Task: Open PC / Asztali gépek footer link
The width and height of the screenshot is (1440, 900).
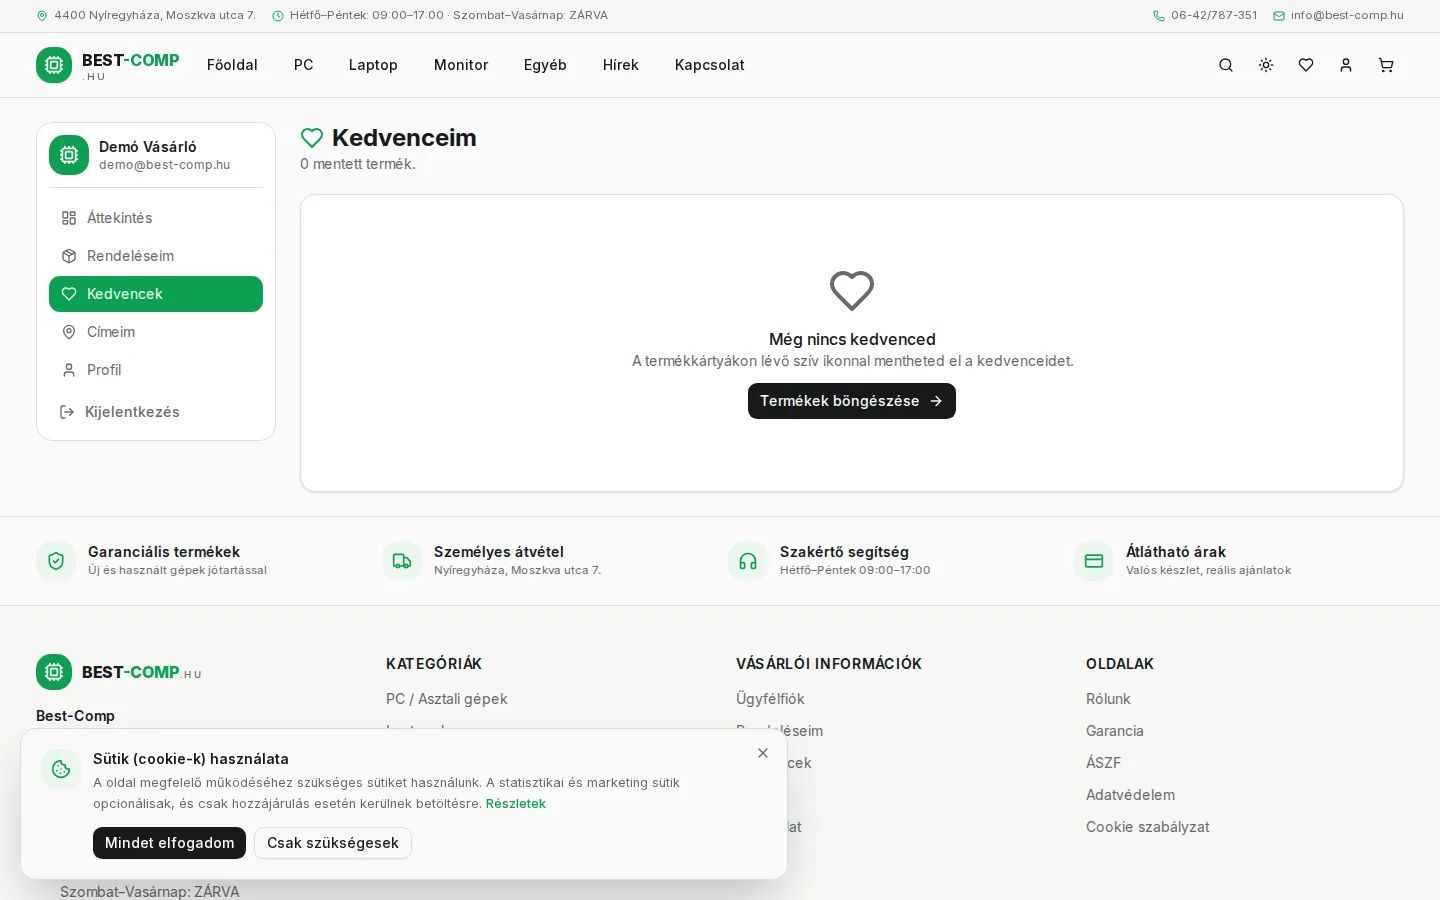Action: [x=447, y=699]
